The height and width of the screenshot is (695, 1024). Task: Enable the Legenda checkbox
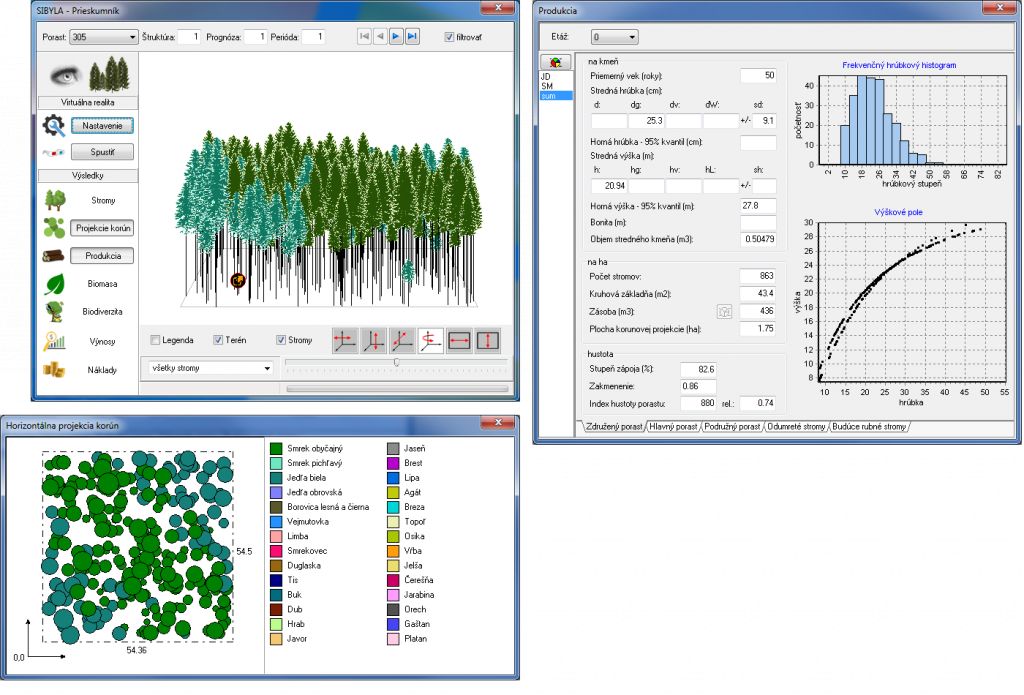click(156, 341)
